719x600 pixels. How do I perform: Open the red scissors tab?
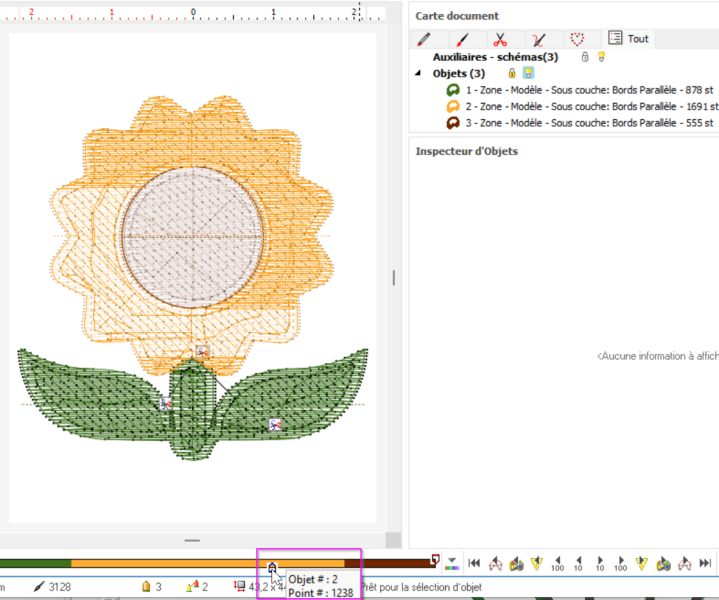tap(500, 39)
